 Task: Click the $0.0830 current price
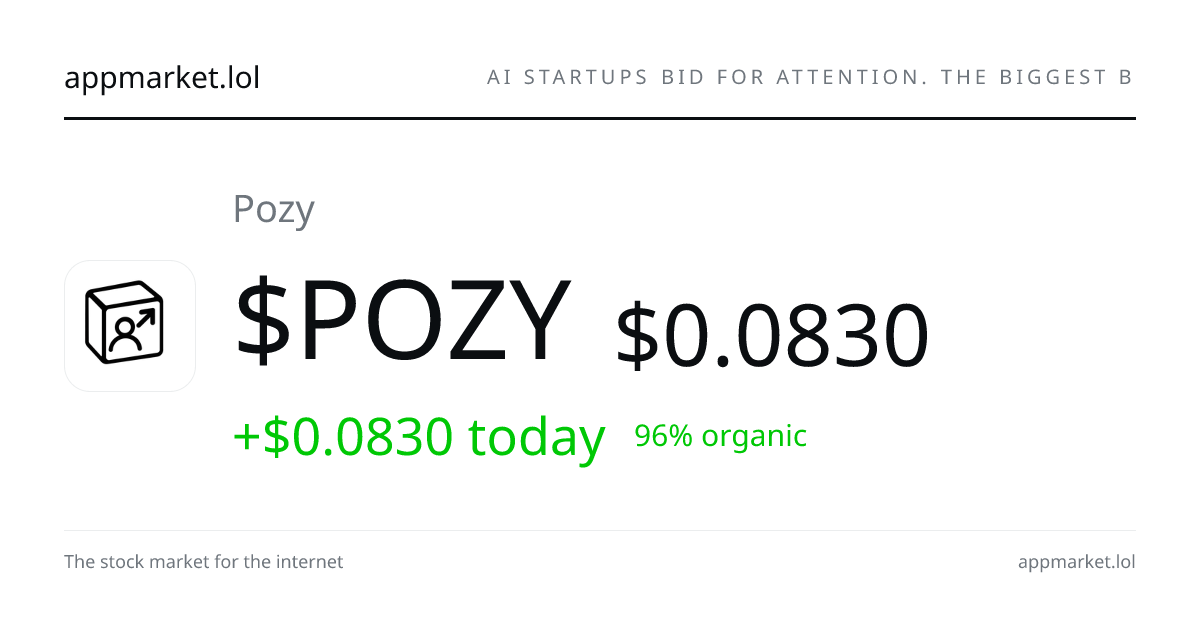tap(772, 337)
